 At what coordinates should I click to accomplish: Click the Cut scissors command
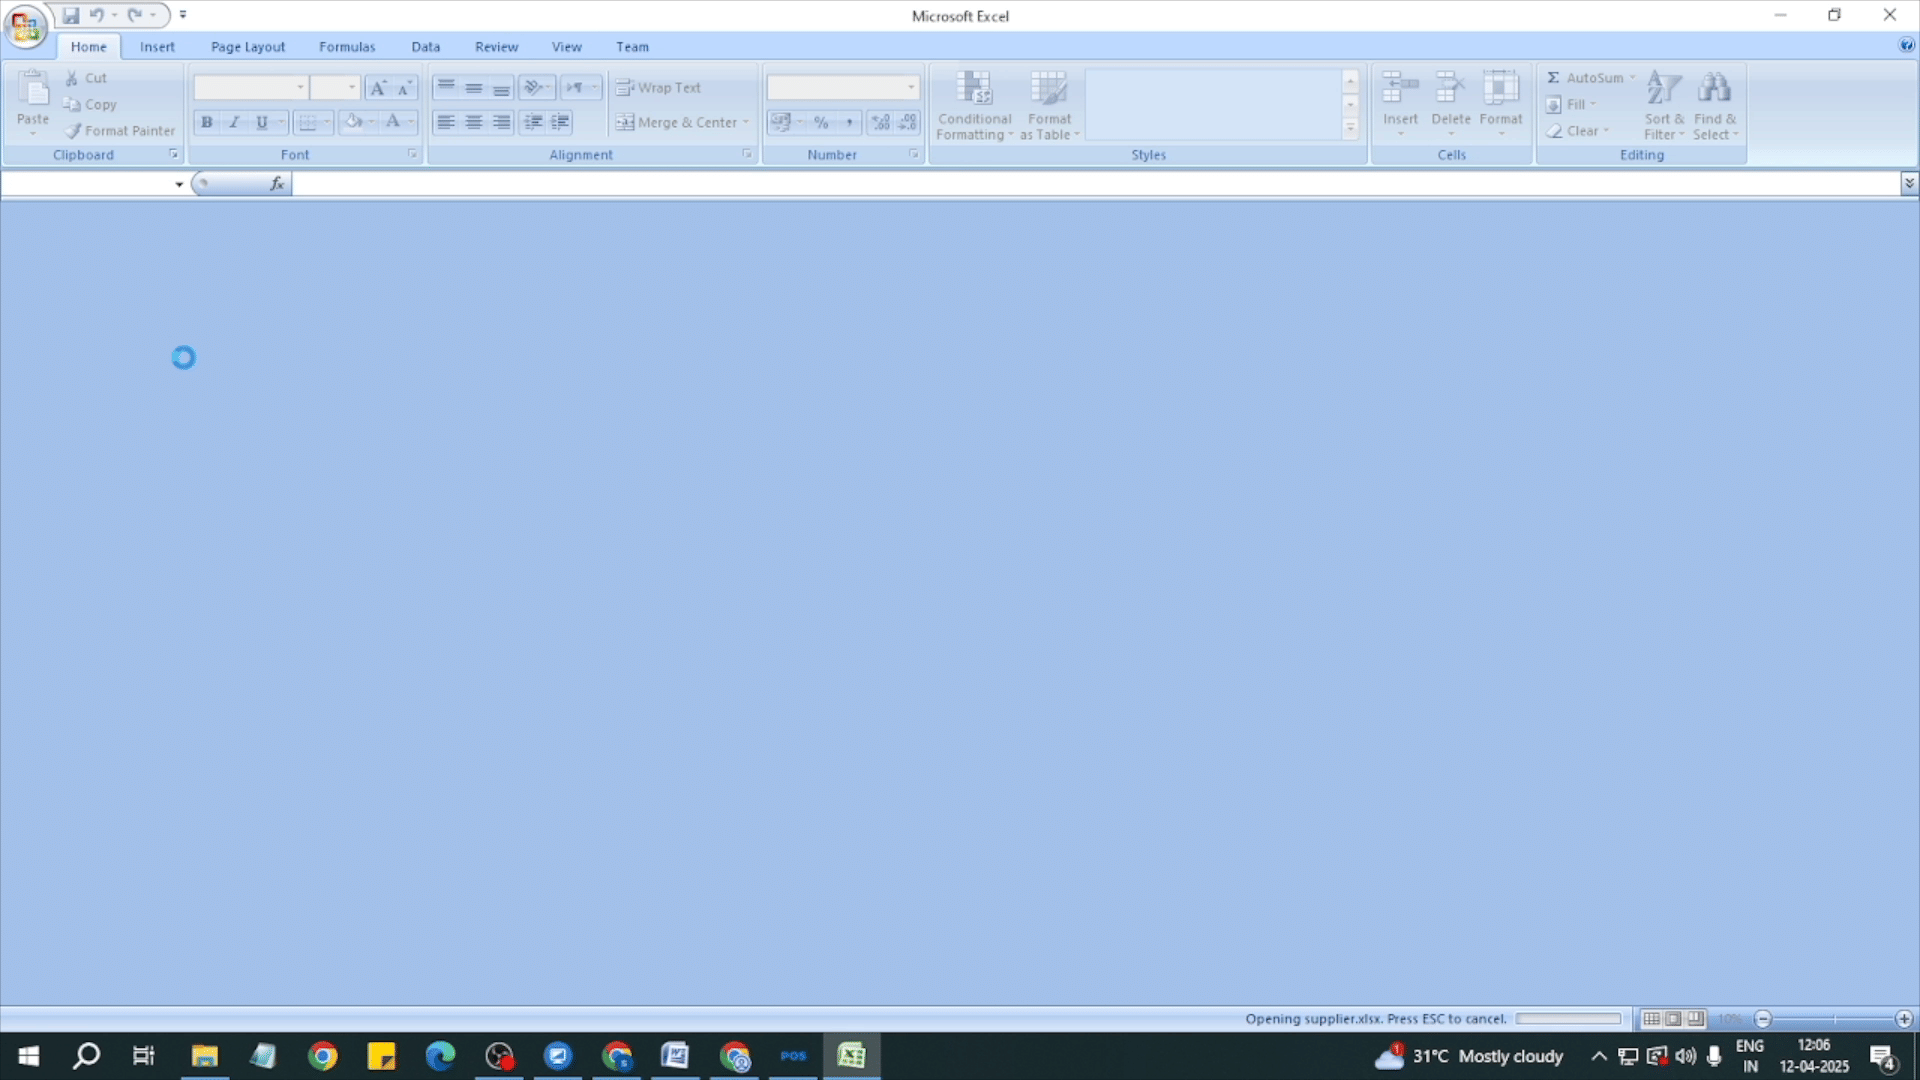point(87,78)
